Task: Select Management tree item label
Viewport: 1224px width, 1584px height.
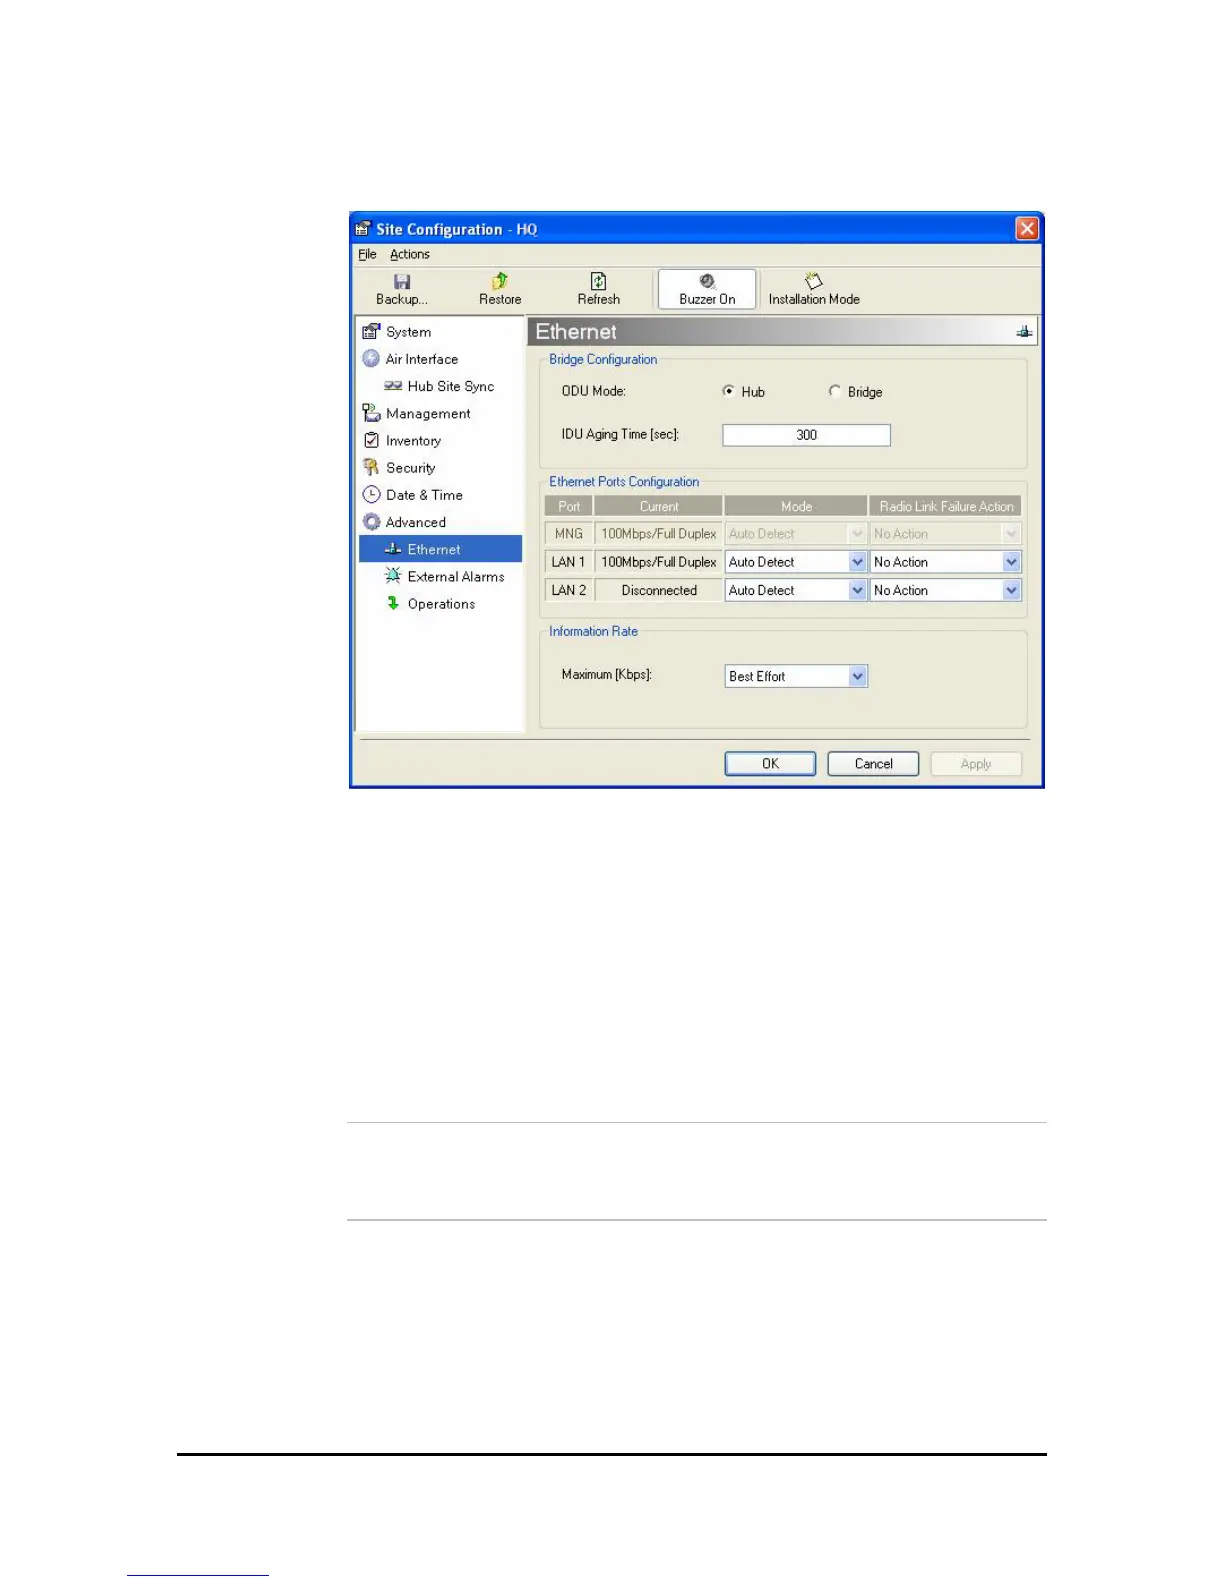Action: tap(428, 413)
